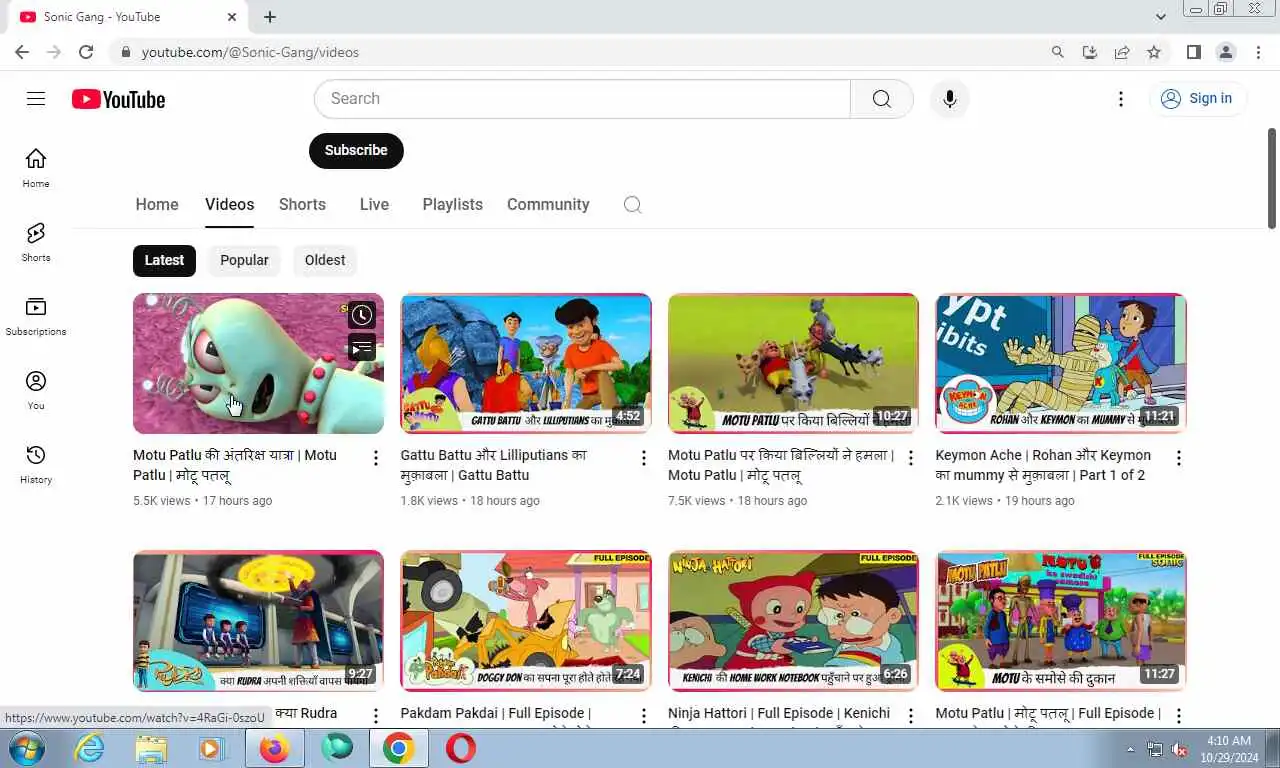The image size is (1280, 768).
Task: Open a new browser tab
Action: click(x=270, y=17)
